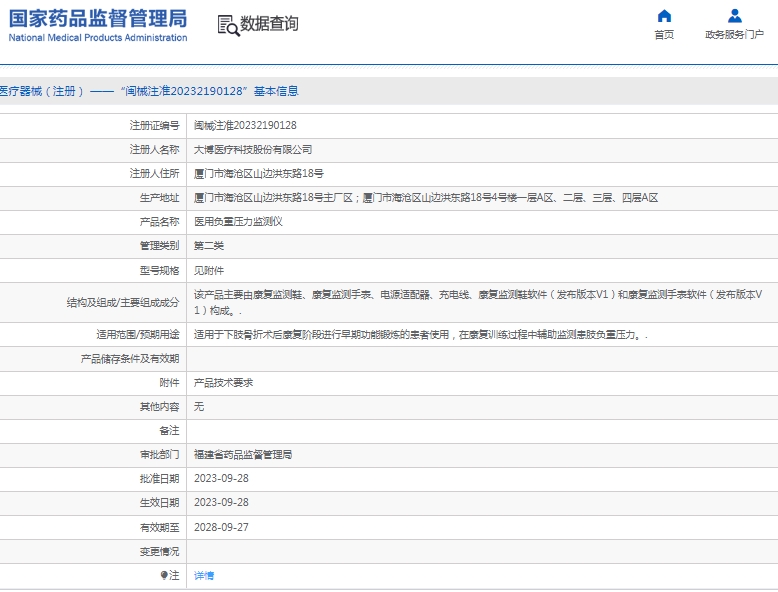The image size is (778, 592).
Task: Click registrant name 大博医疗科技股份有限公司
Action: click(253, 150)
